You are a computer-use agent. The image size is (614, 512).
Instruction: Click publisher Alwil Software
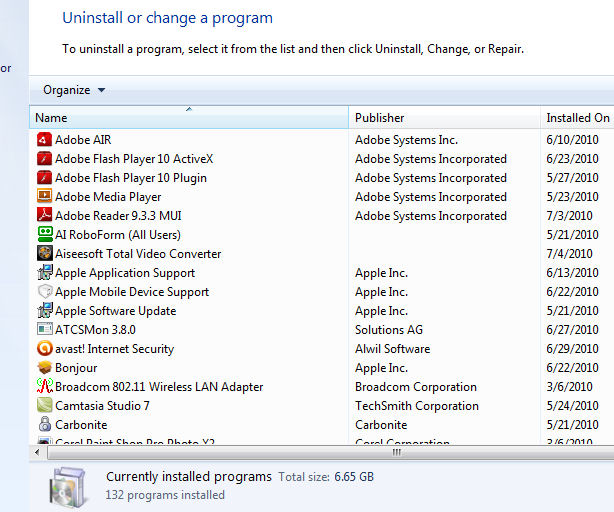[392, 349]
